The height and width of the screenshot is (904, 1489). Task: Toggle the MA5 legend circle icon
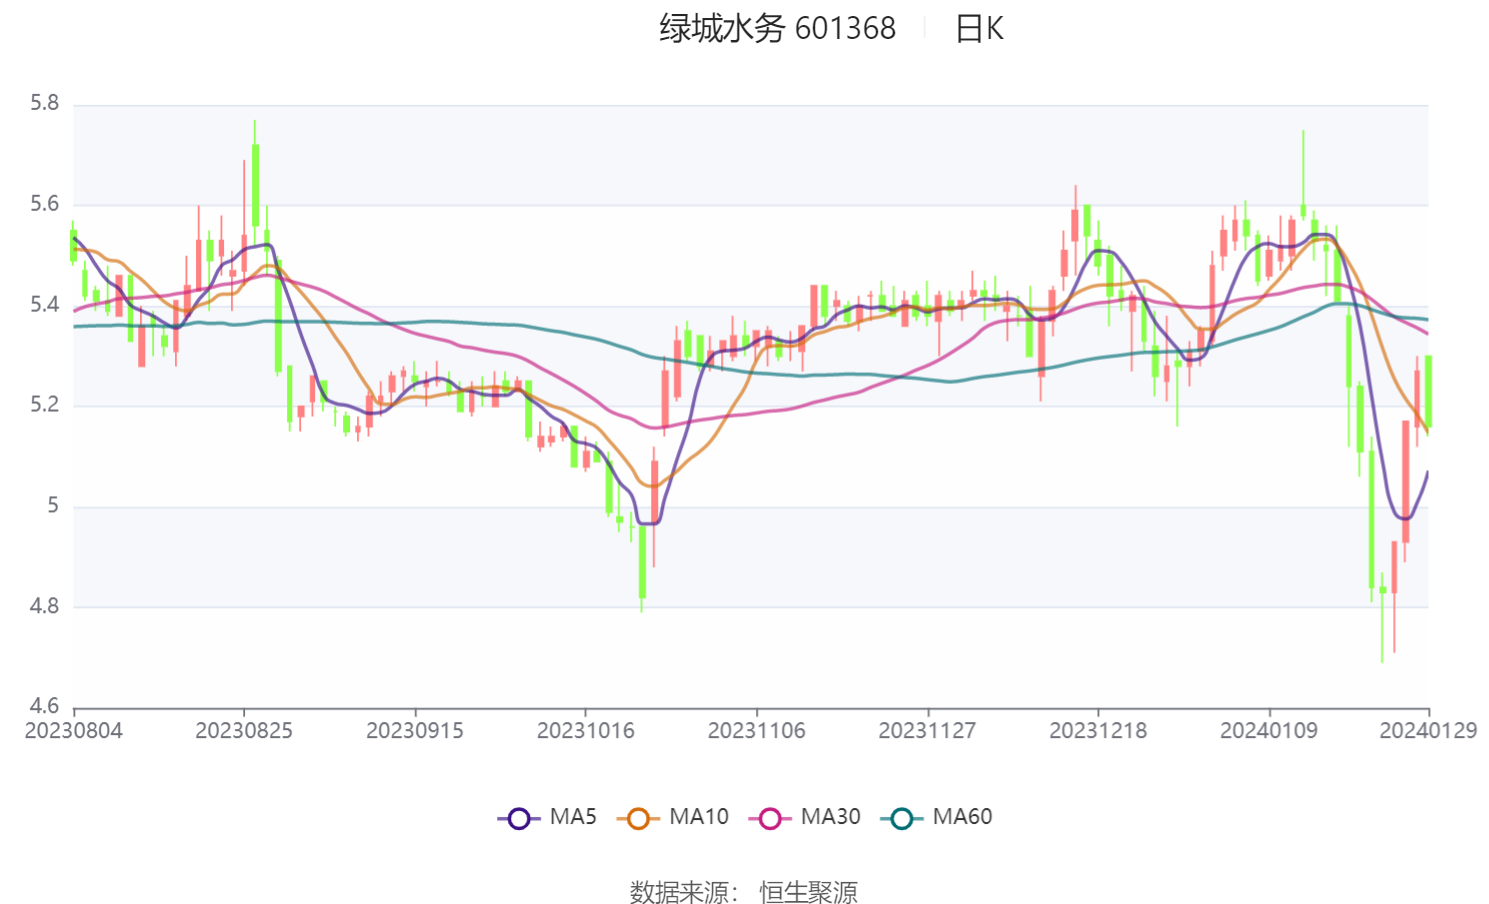pos(519,818)
